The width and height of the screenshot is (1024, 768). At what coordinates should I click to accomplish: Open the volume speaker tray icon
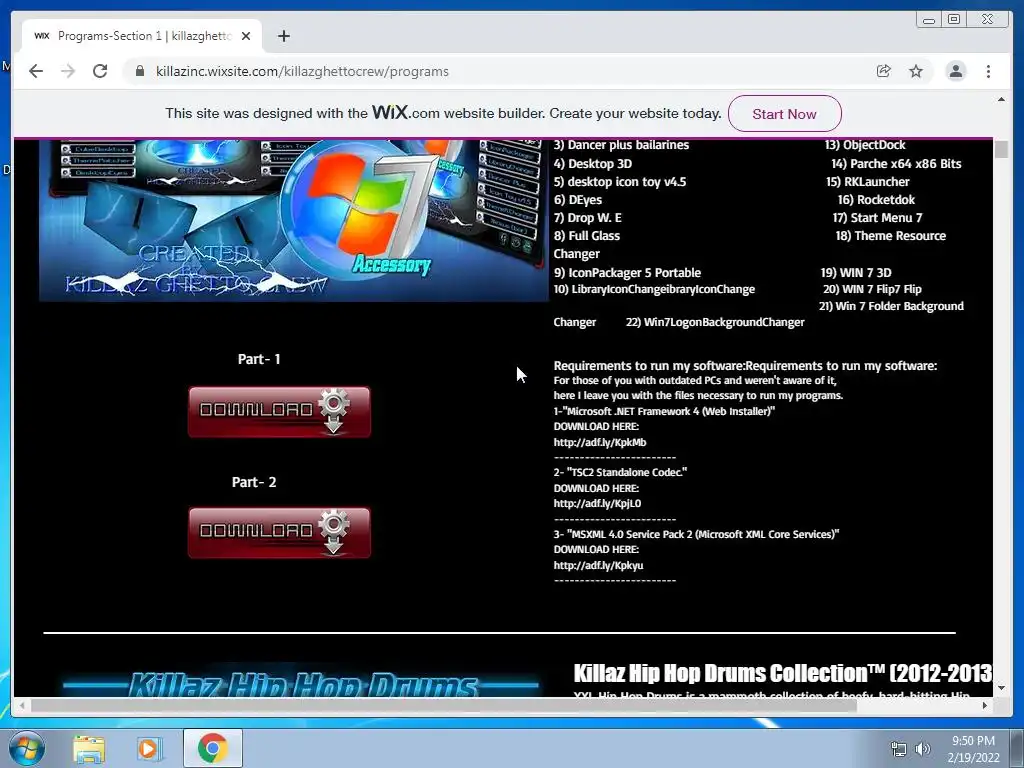(922, 749)
